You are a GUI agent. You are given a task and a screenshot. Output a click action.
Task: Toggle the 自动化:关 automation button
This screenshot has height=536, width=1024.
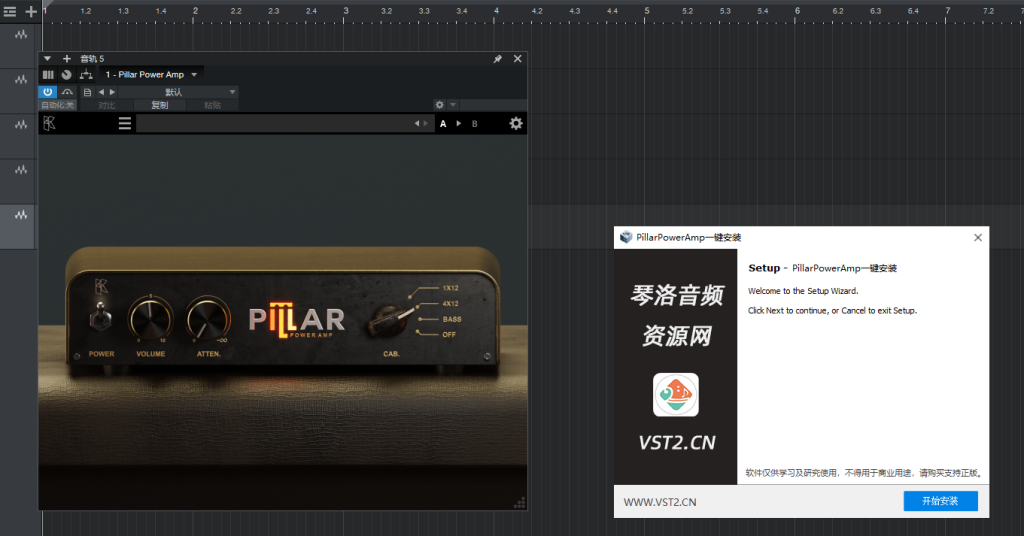(58, 105)
